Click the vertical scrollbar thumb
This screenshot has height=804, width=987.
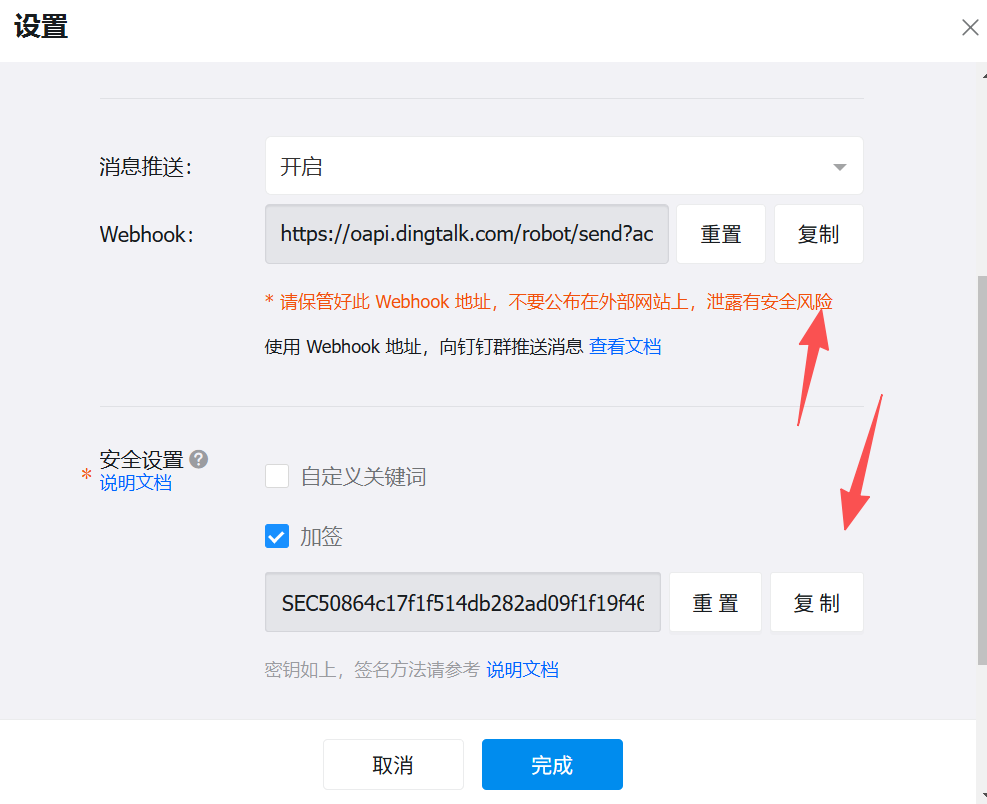981,470
